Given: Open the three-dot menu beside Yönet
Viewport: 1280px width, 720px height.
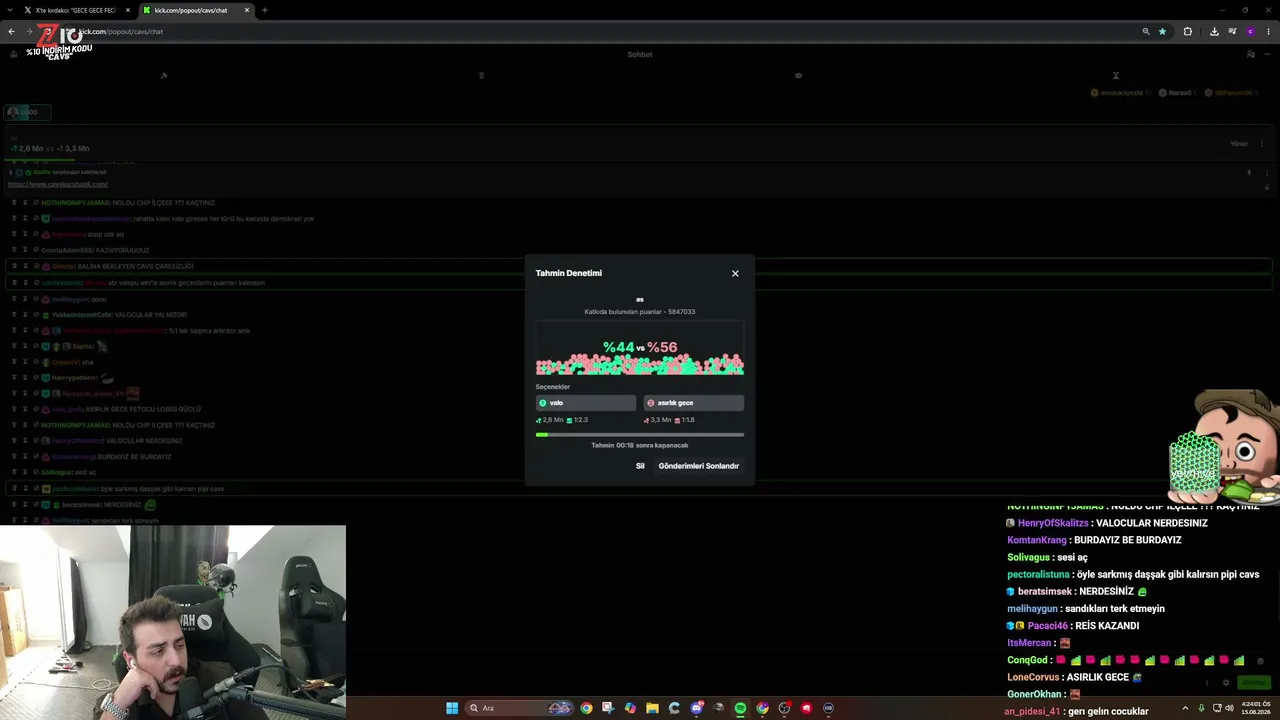Looking at the screenshot, I should [x=1264, y=144].
